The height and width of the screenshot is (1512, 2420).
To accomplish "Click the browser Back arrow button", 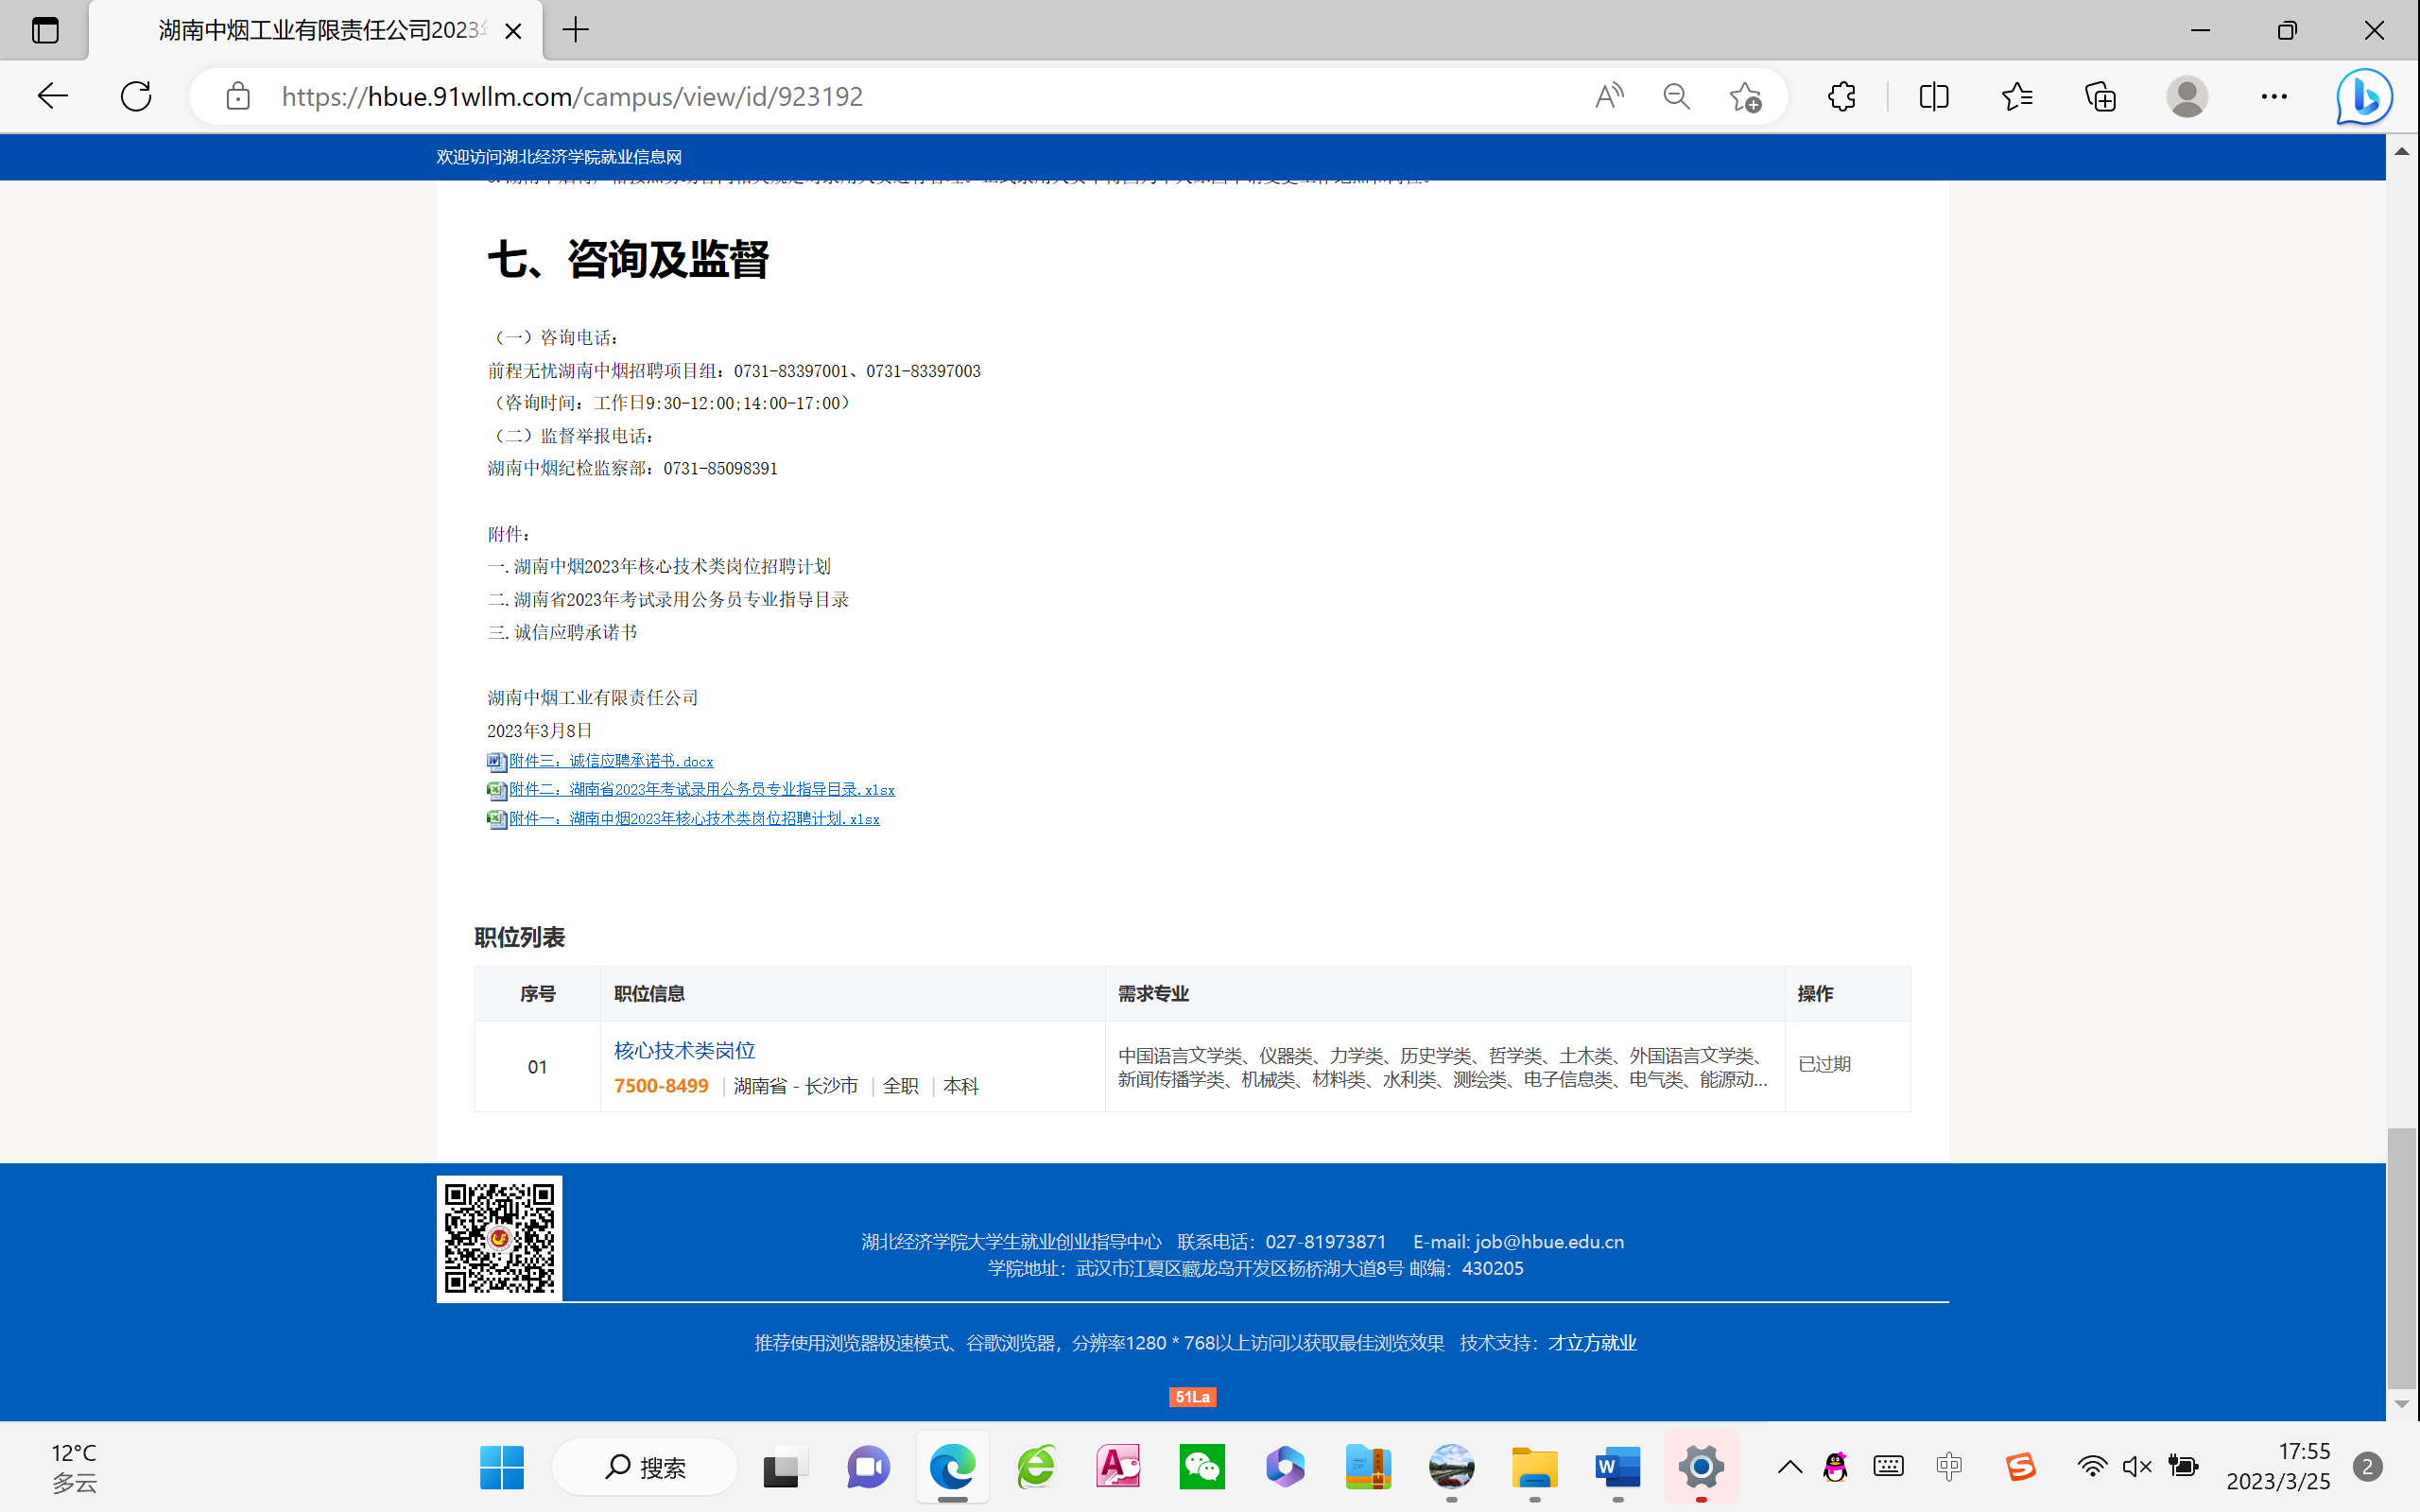I will click(x=52, y=96).
